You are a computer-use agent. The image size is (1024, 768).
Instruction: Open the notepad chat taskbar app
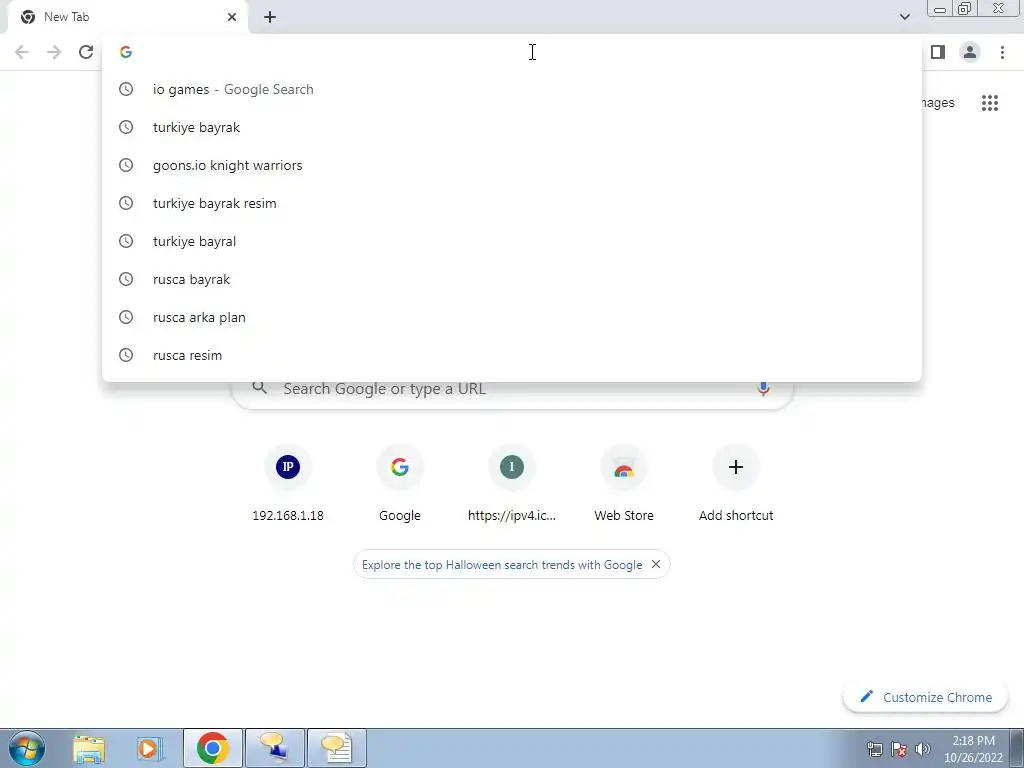tap(336, 748)
